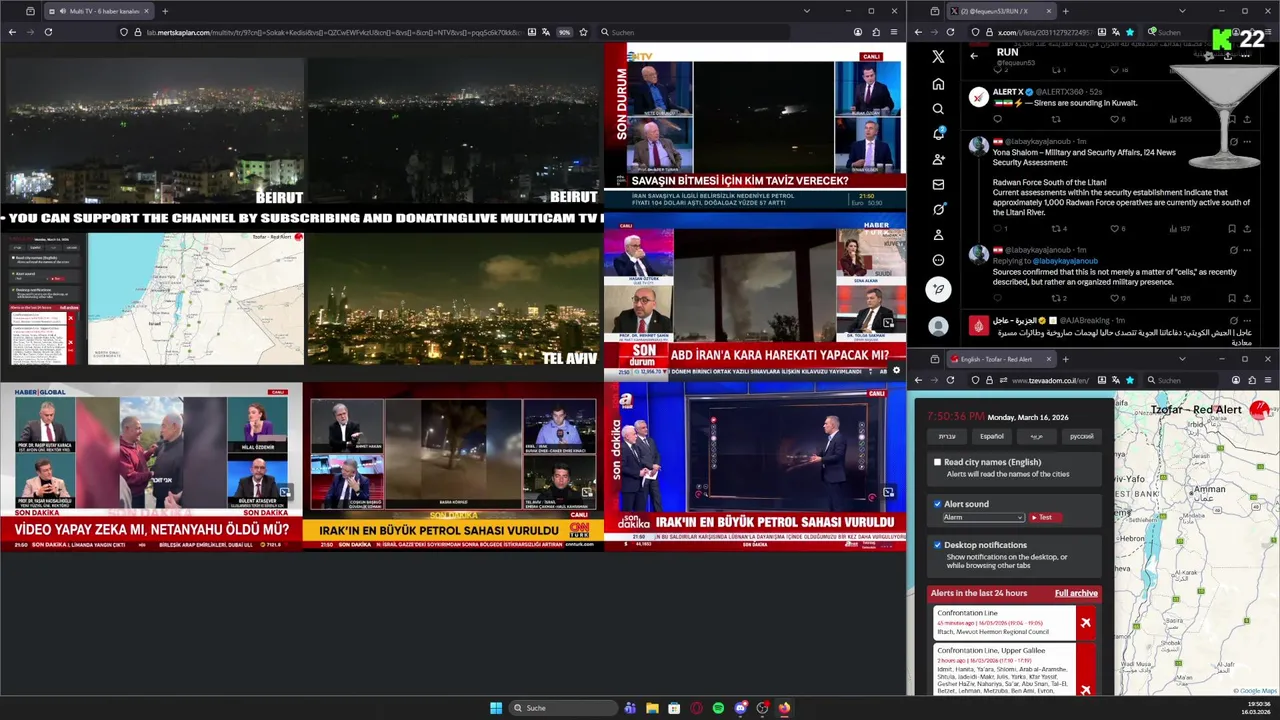
Task: Share the 'Sources confirmed' reply post
Action: point(1247,298)
